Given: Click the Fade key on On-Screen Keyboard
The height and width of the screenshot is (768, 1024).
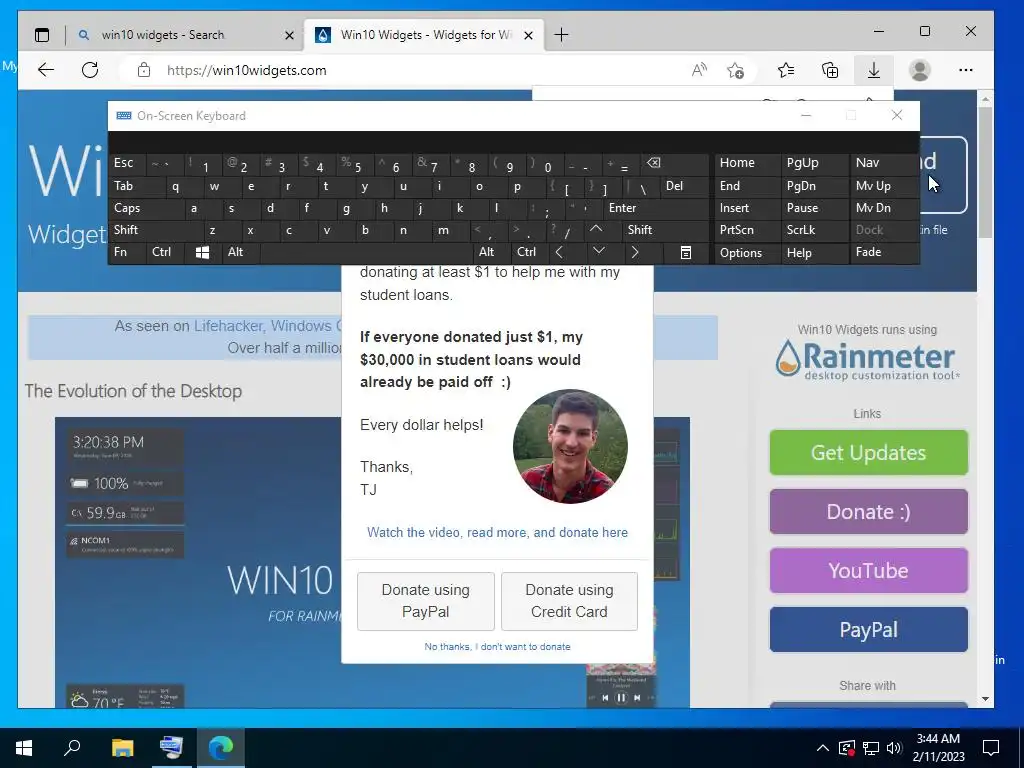Looking at the screenshot, I should point(884,252).
